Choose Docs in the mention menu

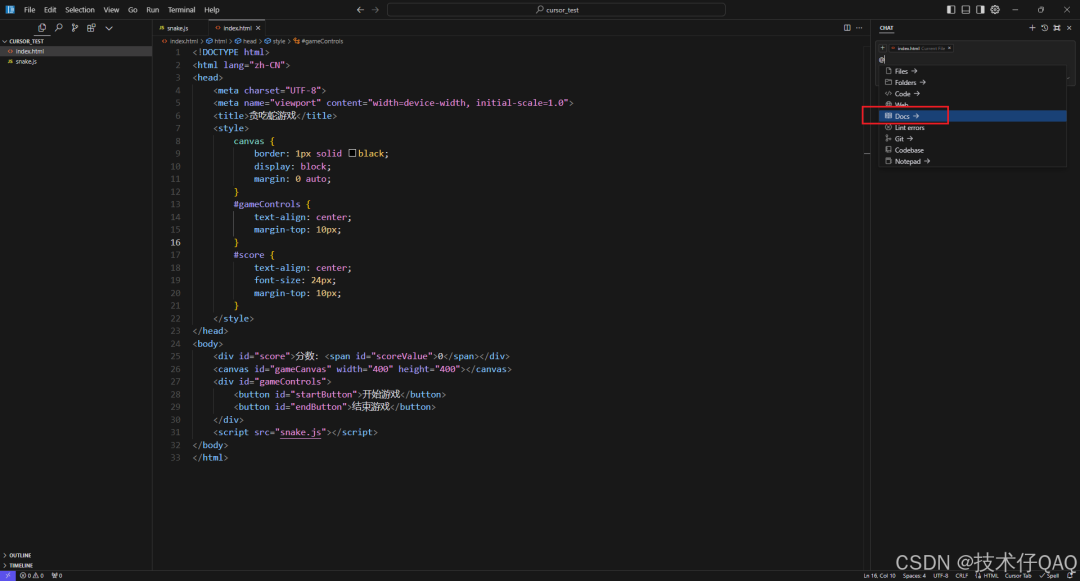tap(973, 116)
